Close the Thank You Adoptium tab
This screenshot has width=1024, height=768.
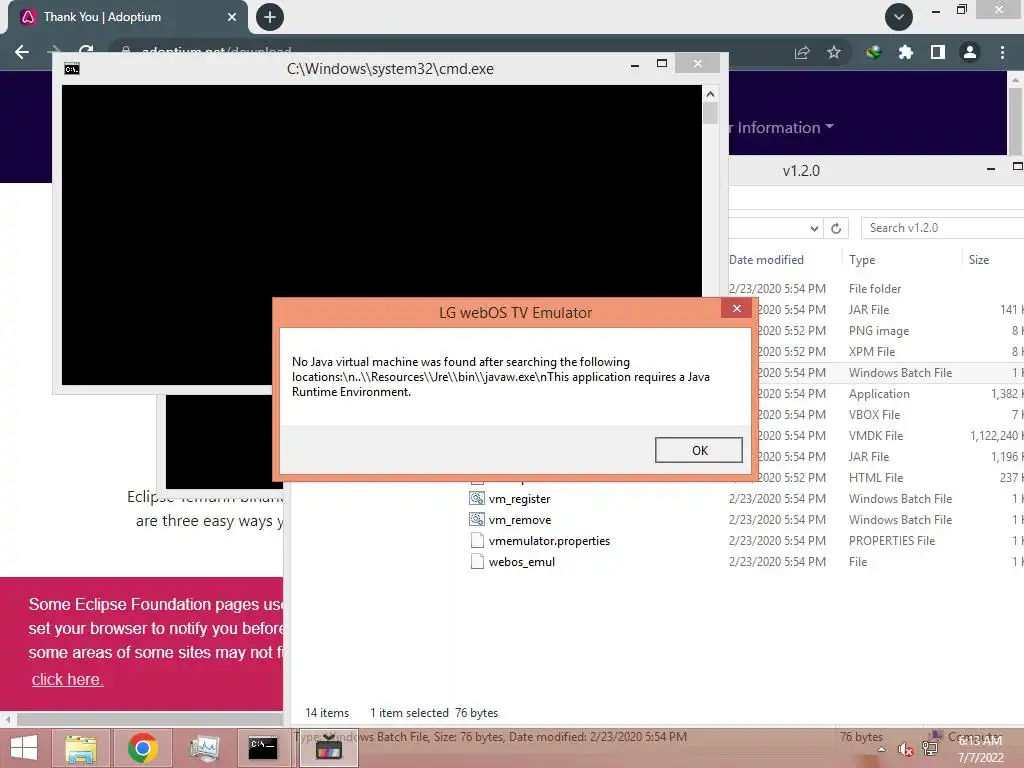(x=231, y=17)
